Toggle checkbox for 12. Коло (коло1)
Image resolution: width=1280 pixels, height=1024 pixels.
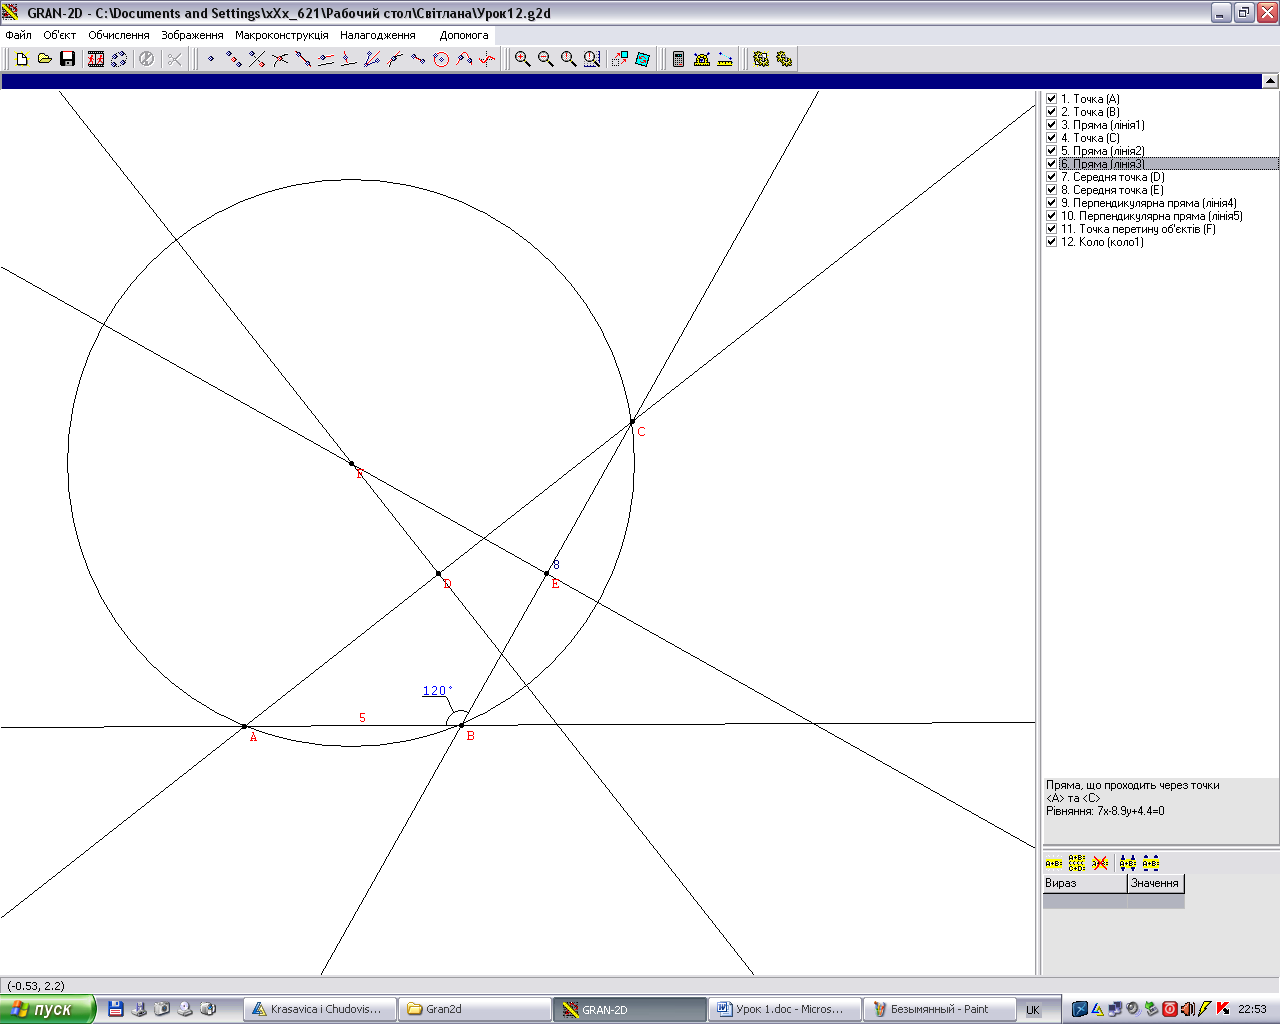tap(1052, 242)
